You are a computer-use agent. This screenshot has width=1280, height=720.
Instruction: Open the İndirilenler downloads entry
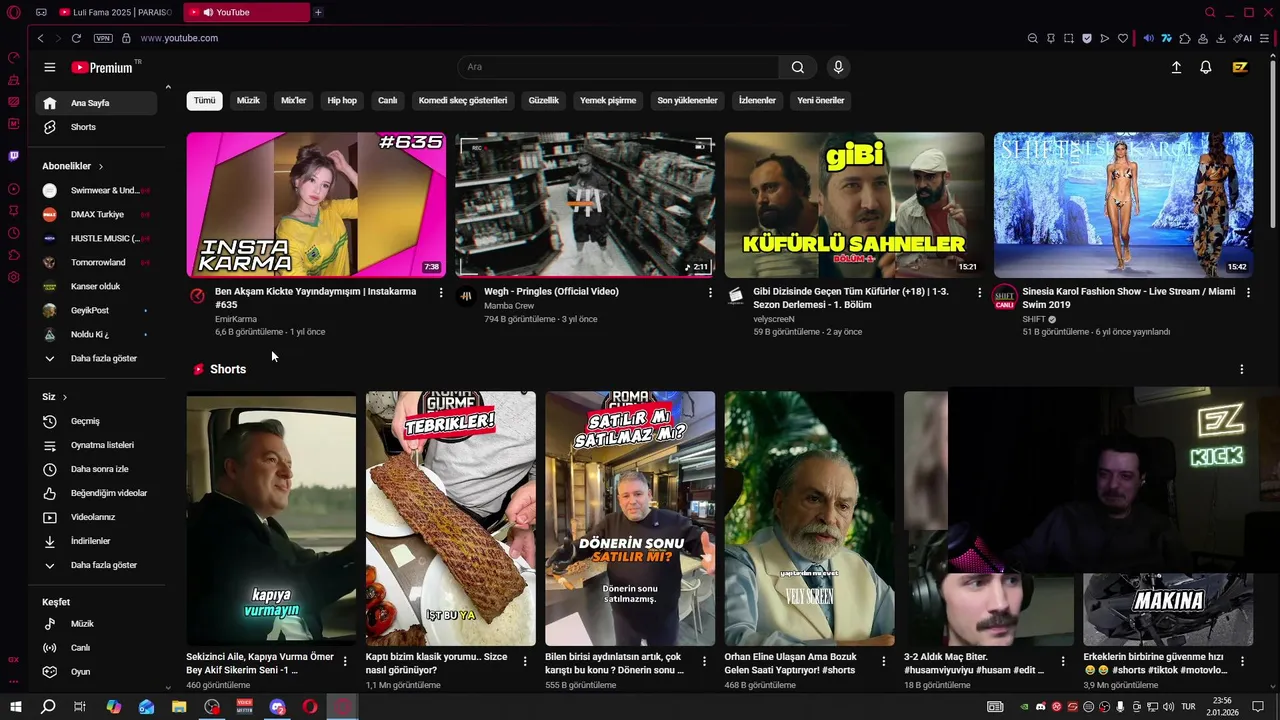pyautogui.click(x=96, y=541)
